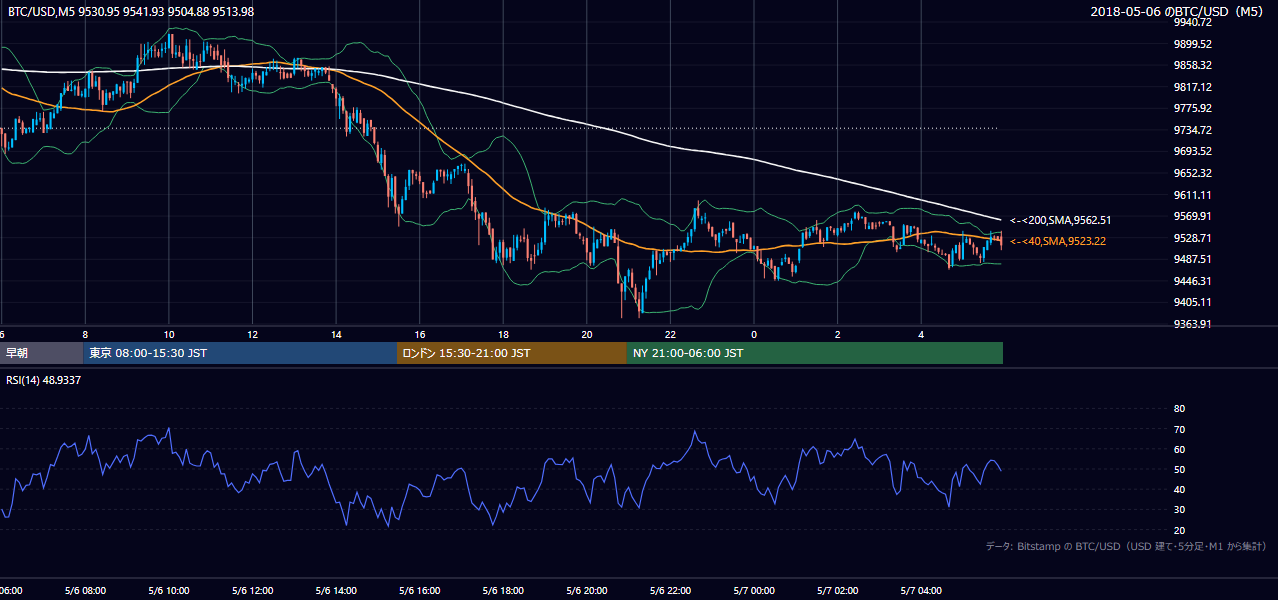Click price axis value 9858.32

[1193, 65]
